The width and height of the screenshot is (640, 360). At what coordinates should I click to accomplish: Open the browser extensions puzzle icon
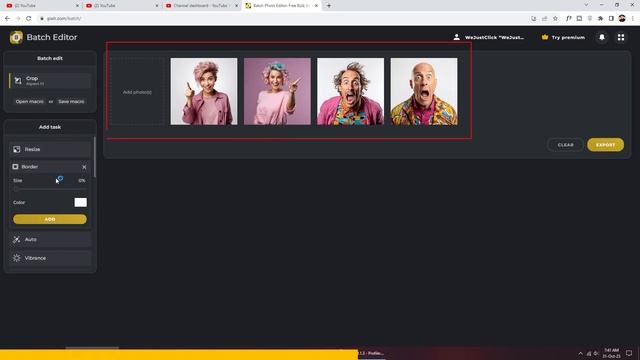[600, 18]
